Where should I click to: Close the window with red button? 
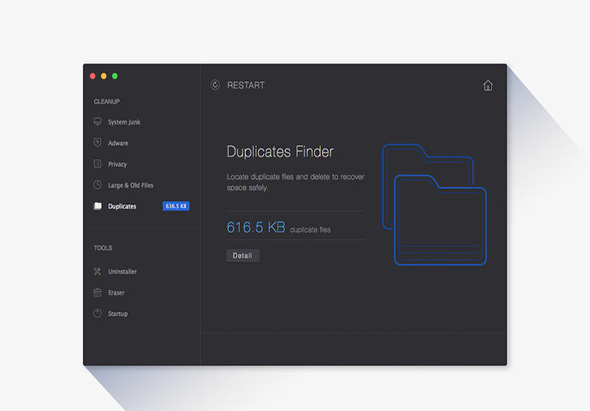[93, 76]
